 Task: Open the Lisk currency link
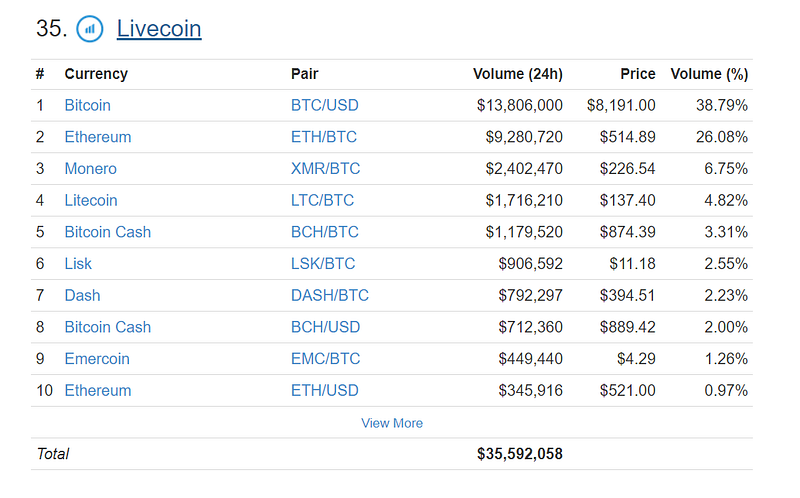[78, 264]
